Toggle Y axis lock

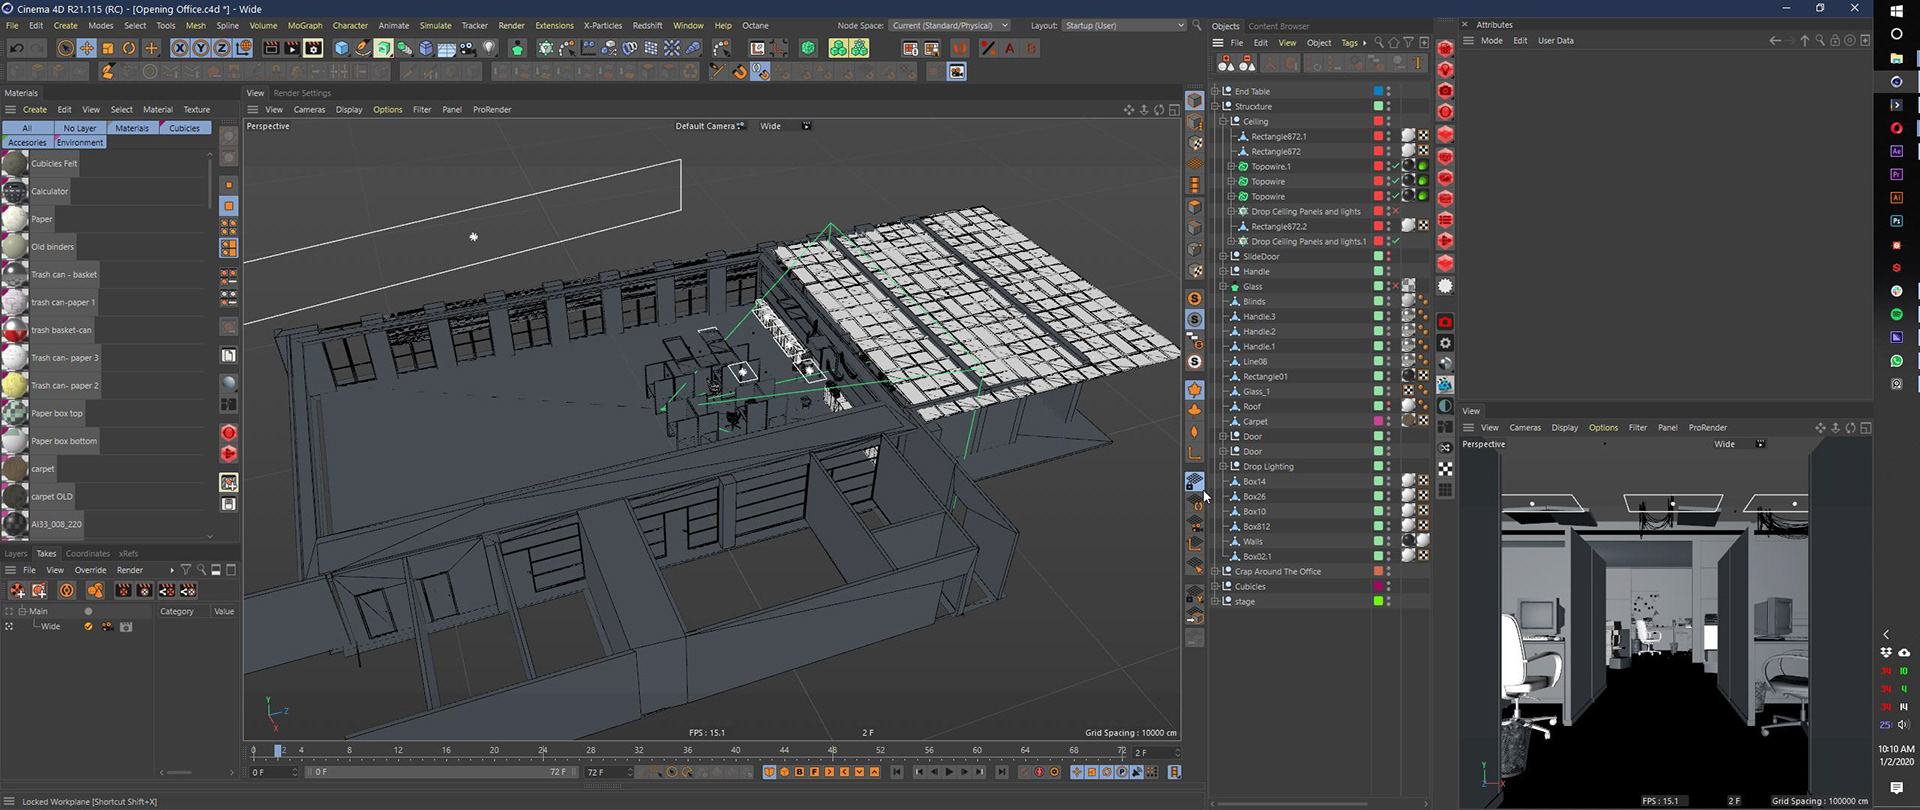tap(201, 48)
